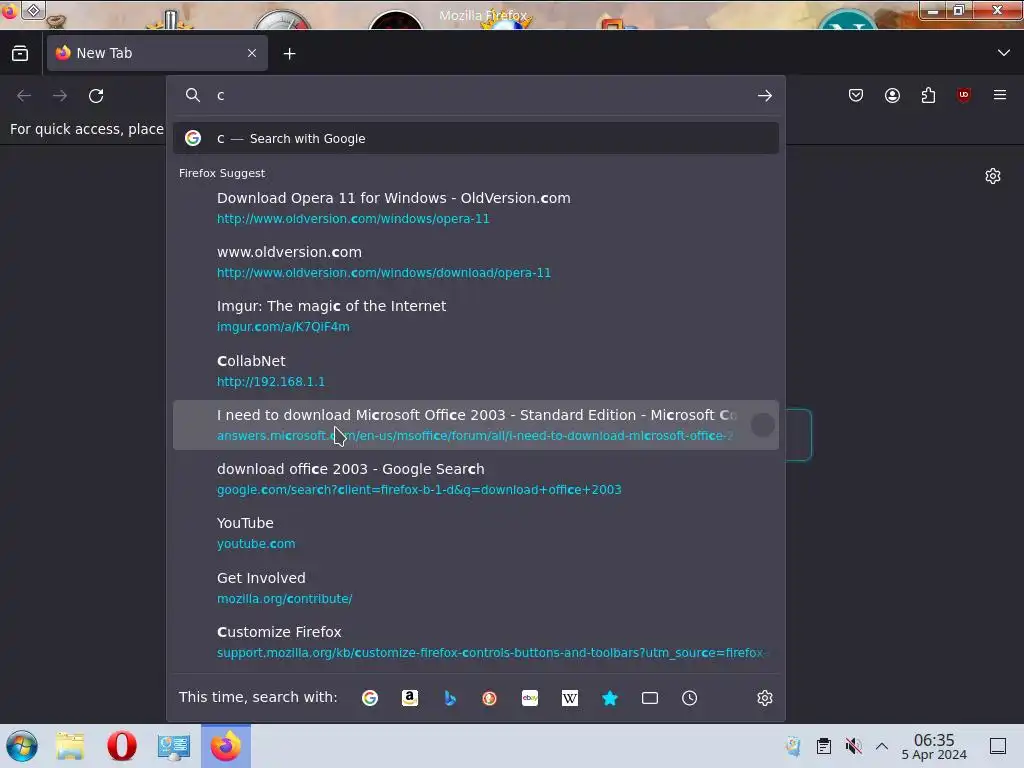
Task: Expand the list all tabs chevron
Action: click(1004, 53)
